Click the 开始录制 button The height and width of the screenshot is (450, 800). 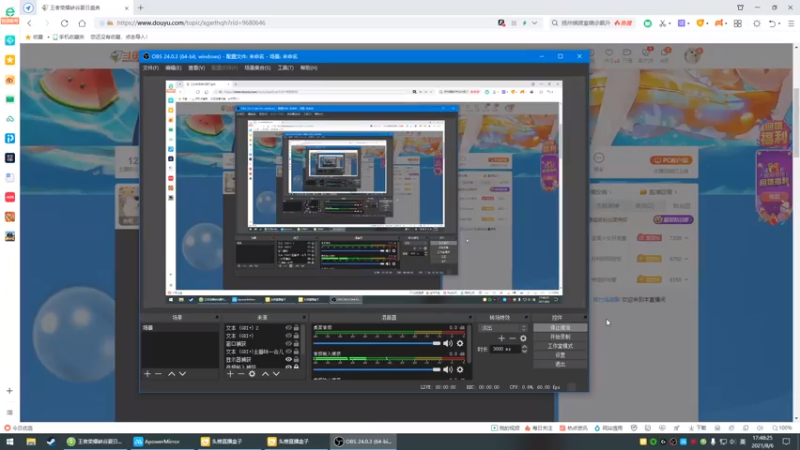click(560, 336)
